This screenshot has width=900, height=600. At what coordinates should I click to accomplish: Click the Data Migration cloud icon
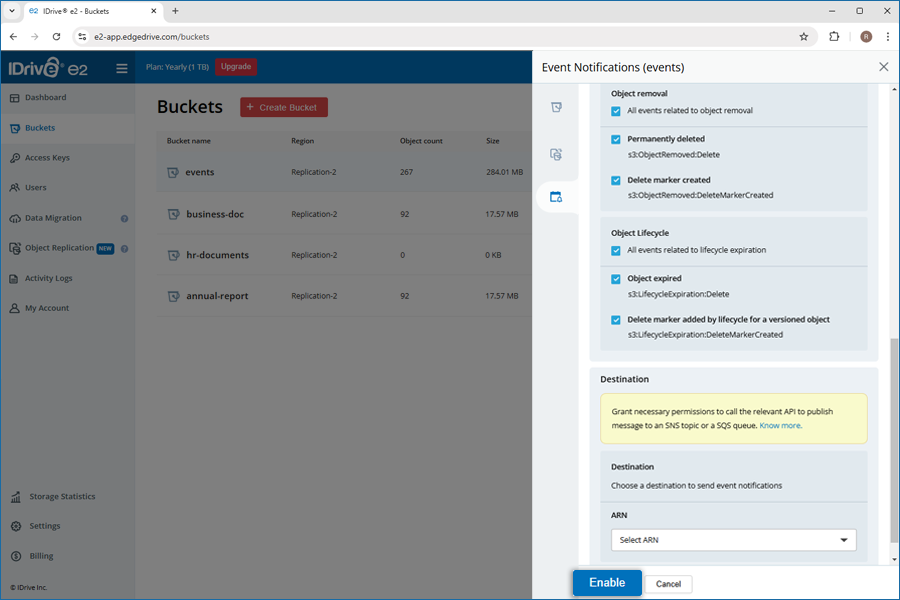coord(15,218)
